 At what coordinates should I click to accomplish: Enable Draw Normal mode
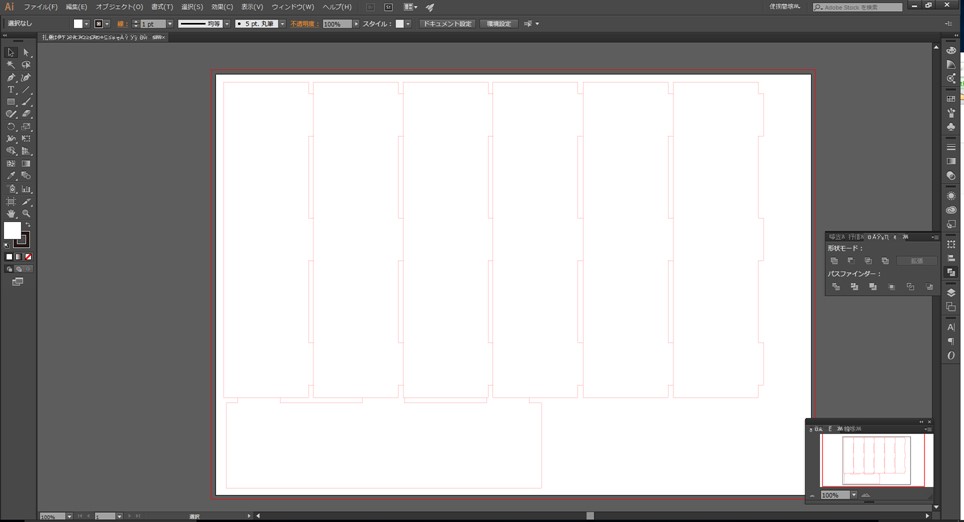point(9,269)
